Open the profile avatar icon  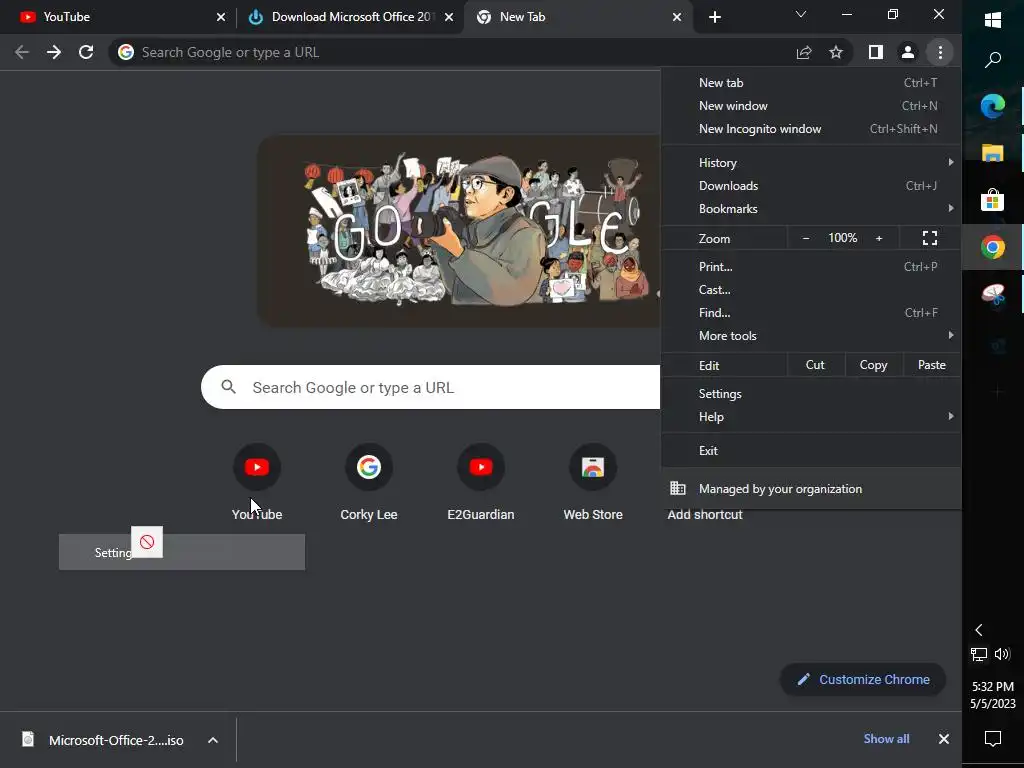(908, 52)
